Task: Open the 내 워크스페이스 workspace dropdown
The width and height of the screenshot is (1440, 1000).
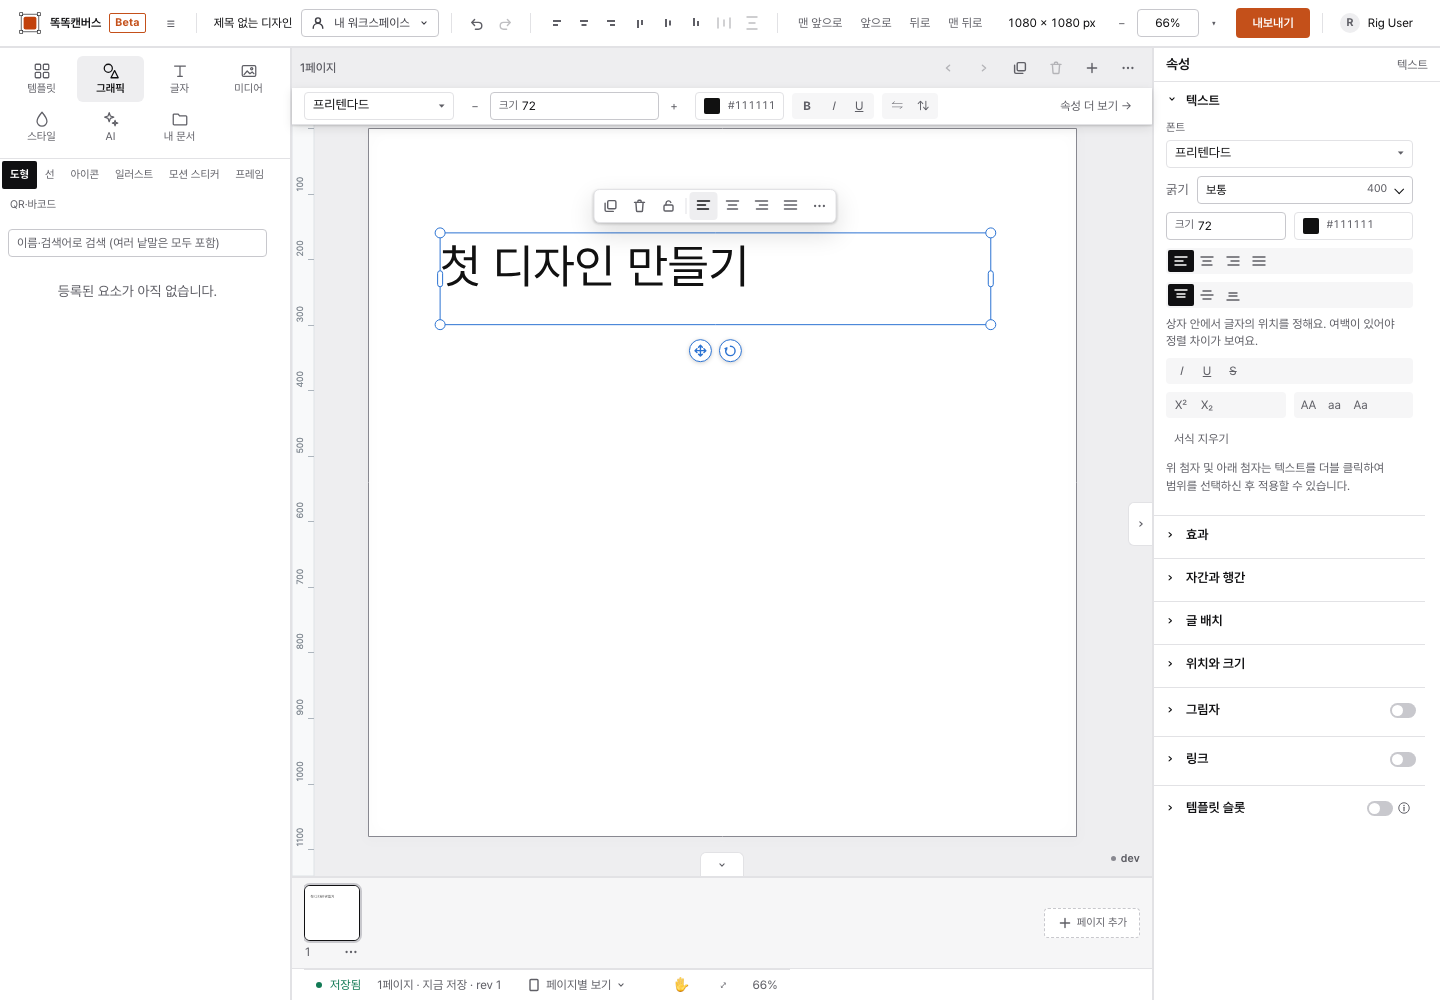Action: coord(370,23)
